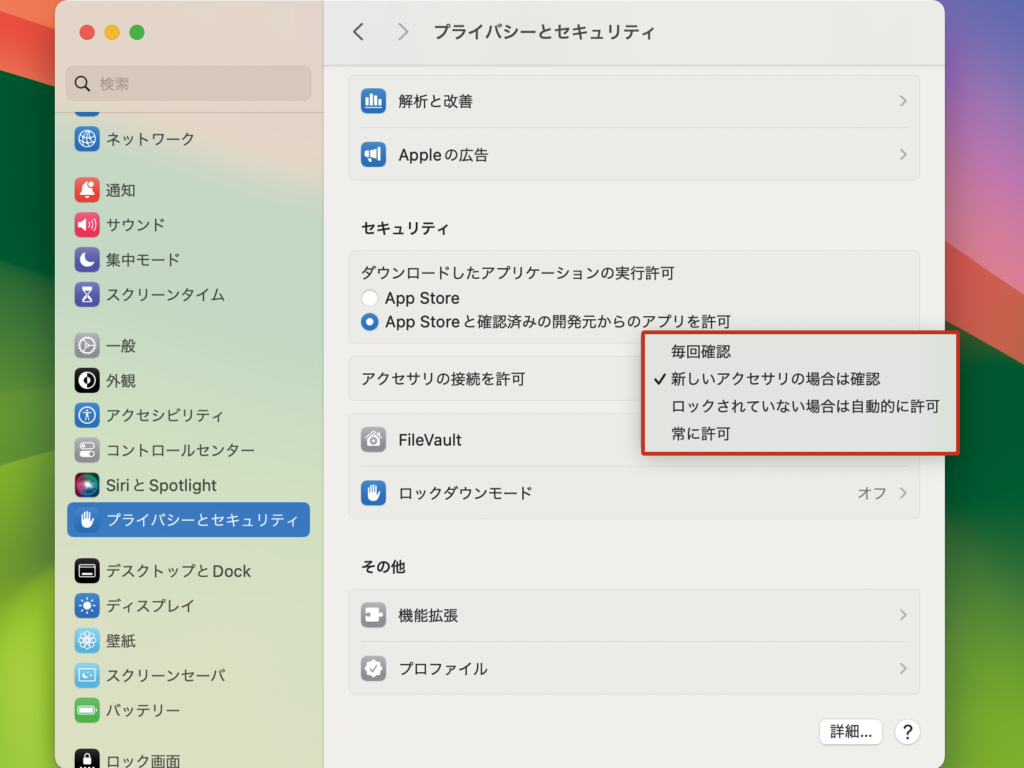Click the プロファイル checkmark badge icon
The image size is (1024, 768).
(x=374, y=669)
